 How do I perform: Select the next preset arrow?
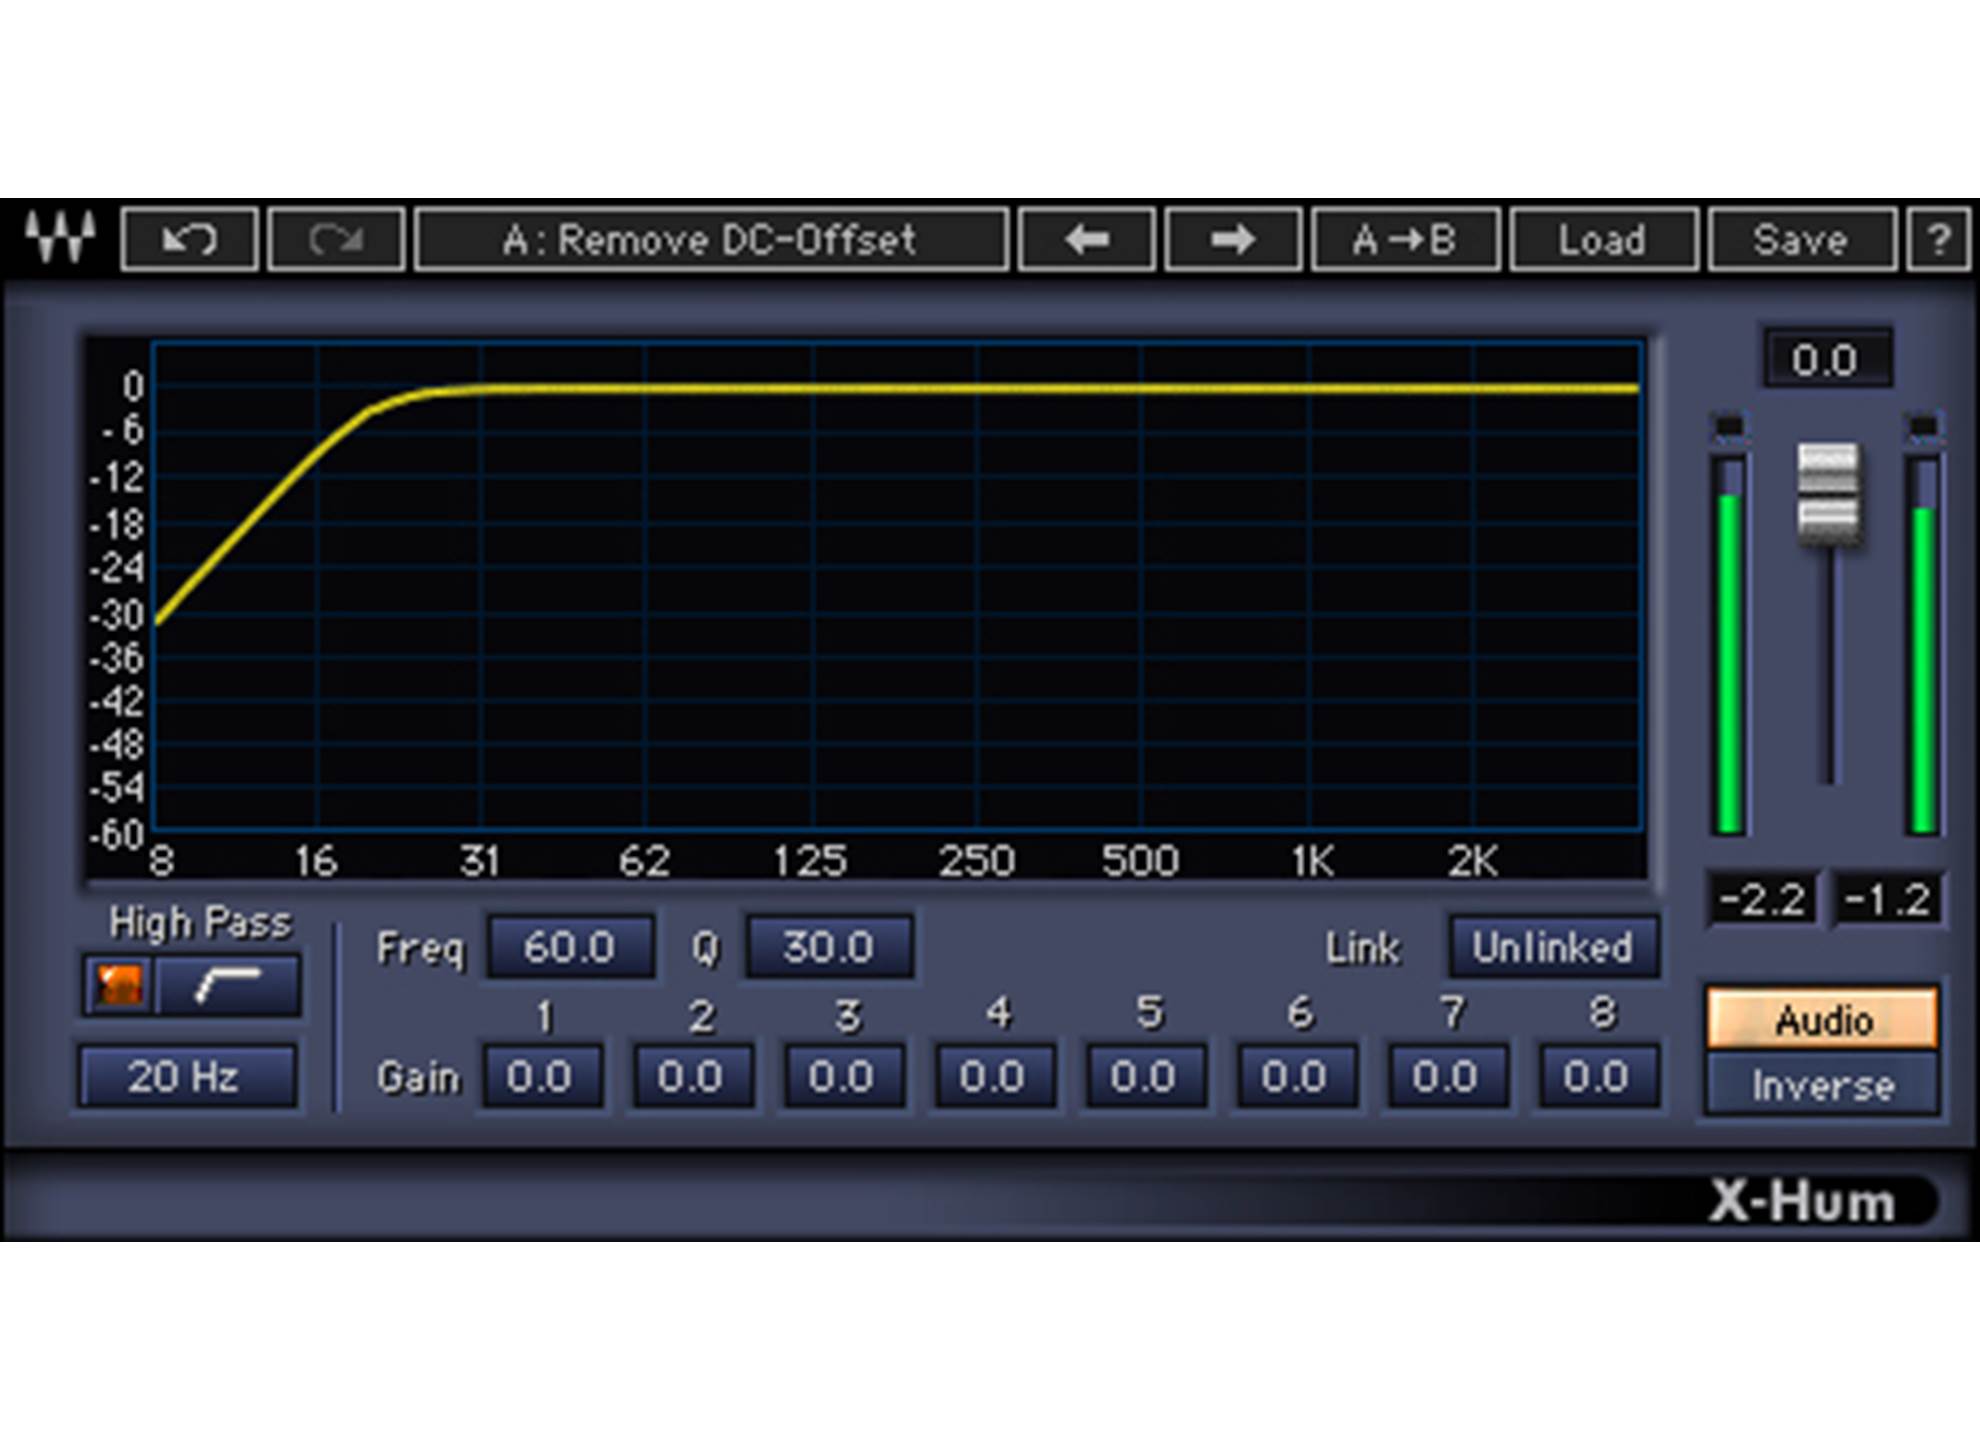(x=1233, y=240)
